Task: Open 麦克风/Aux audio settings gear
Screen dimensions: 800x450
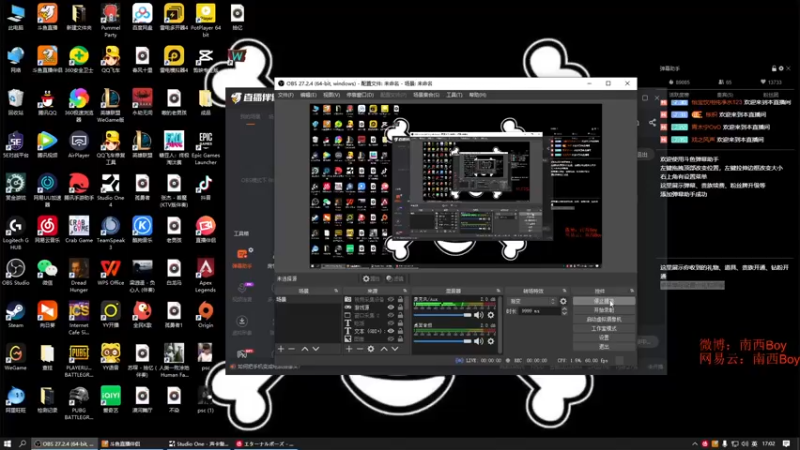Action: (x=491, y=315)
